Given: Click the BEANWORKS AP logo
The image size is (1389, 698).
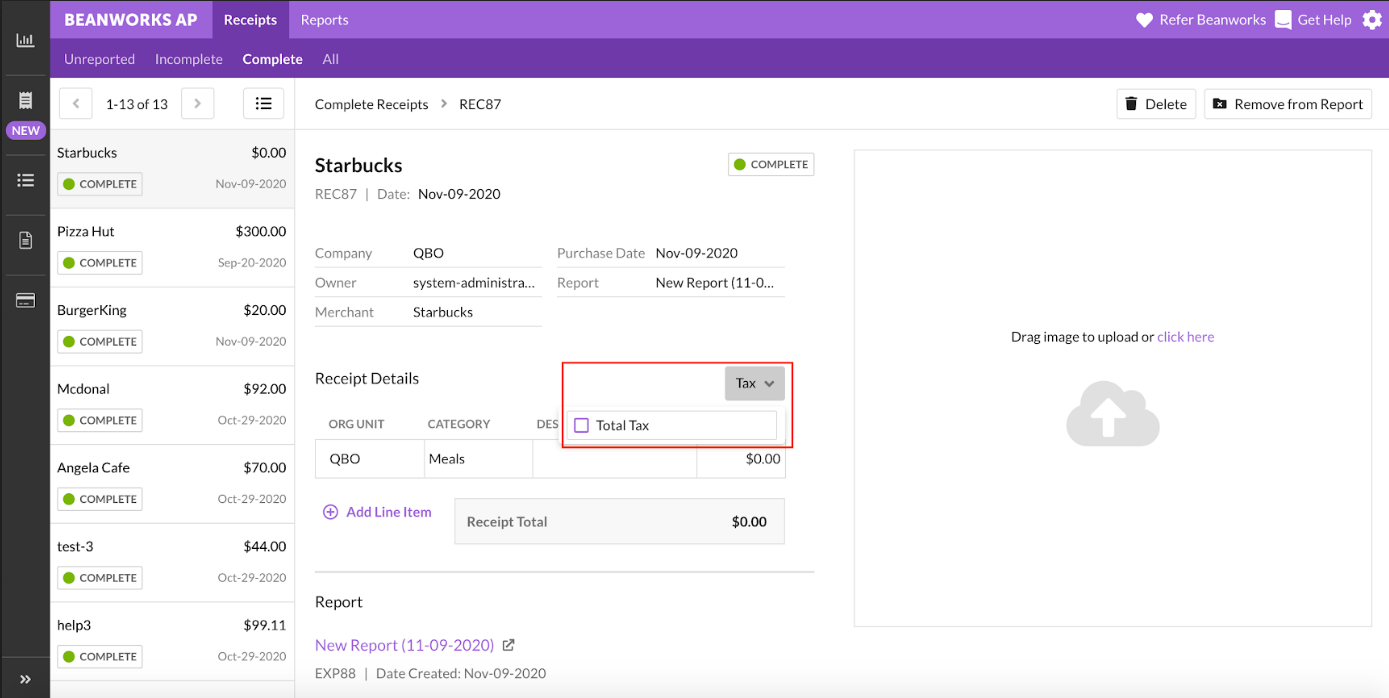Looking at the screenshot, I should coord(131,19).
